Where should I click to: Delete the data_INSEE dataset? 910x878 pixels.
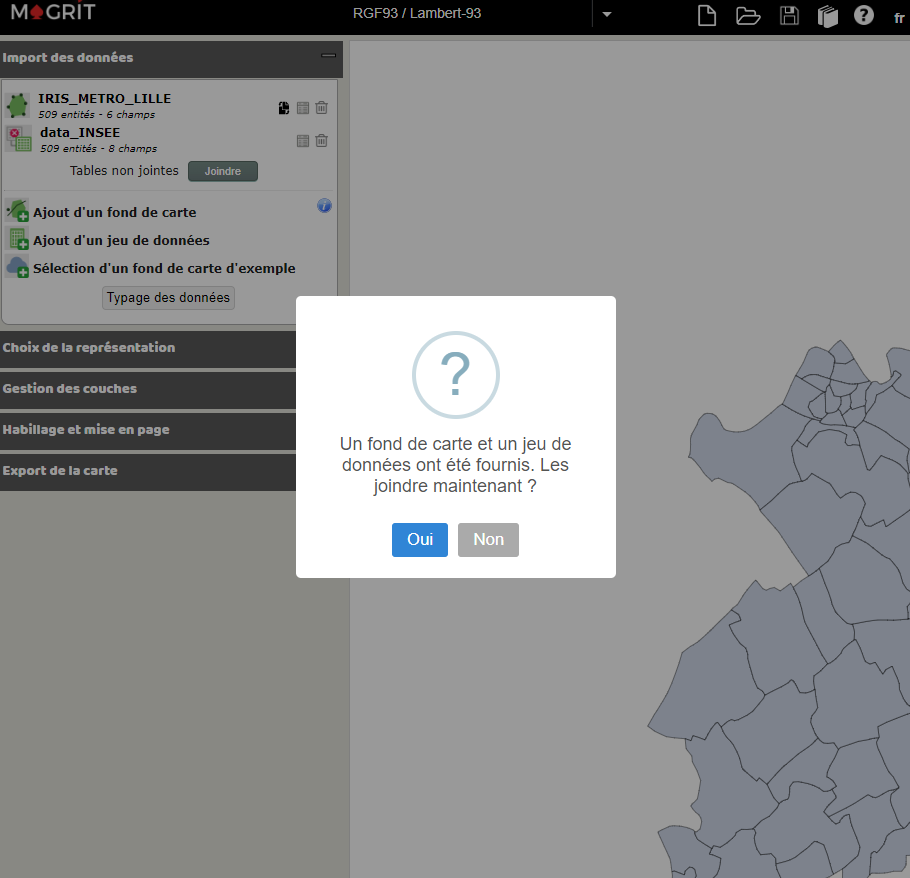(321, 140)
